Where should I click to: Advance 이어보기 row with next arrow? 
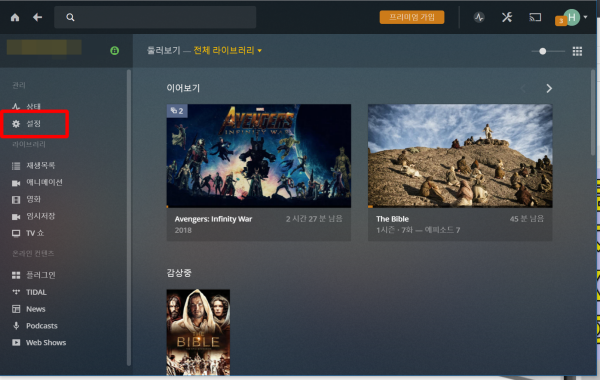(x=549, y=88)
